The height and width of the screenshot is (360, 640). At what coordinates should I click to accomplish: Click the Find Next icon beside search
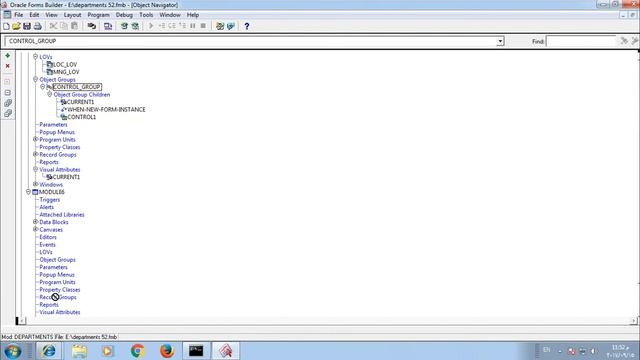pos(624,41)
